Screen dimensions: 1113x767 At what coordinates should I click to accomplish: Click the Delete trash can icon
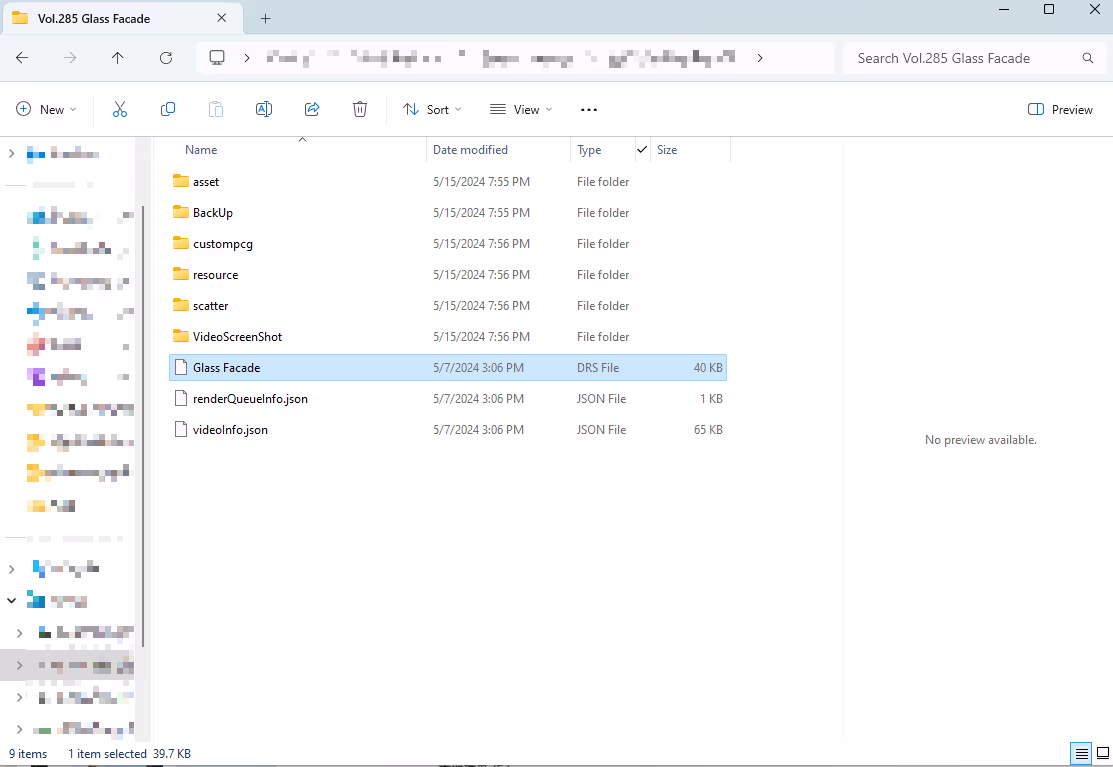360,109
